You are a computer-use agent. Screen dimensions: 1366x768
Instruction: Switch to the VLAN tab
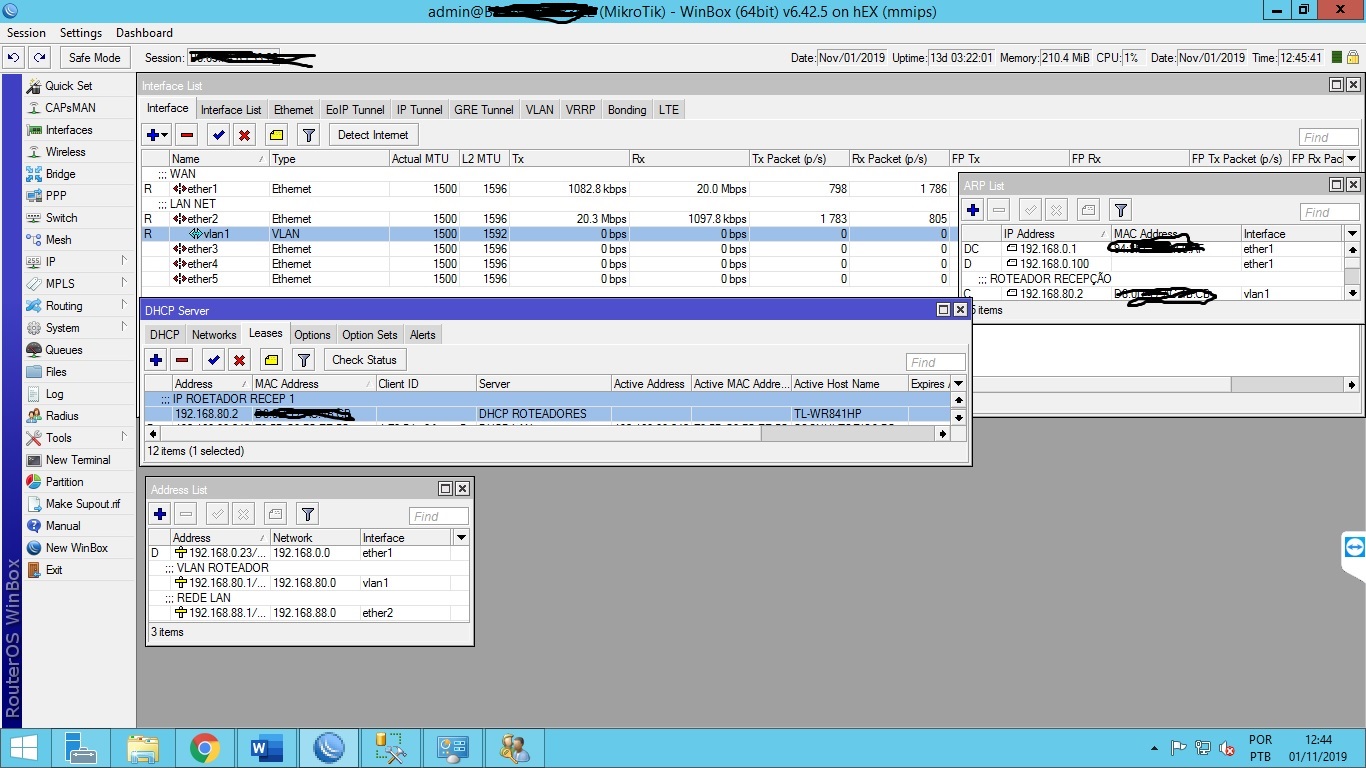(539, 110)
